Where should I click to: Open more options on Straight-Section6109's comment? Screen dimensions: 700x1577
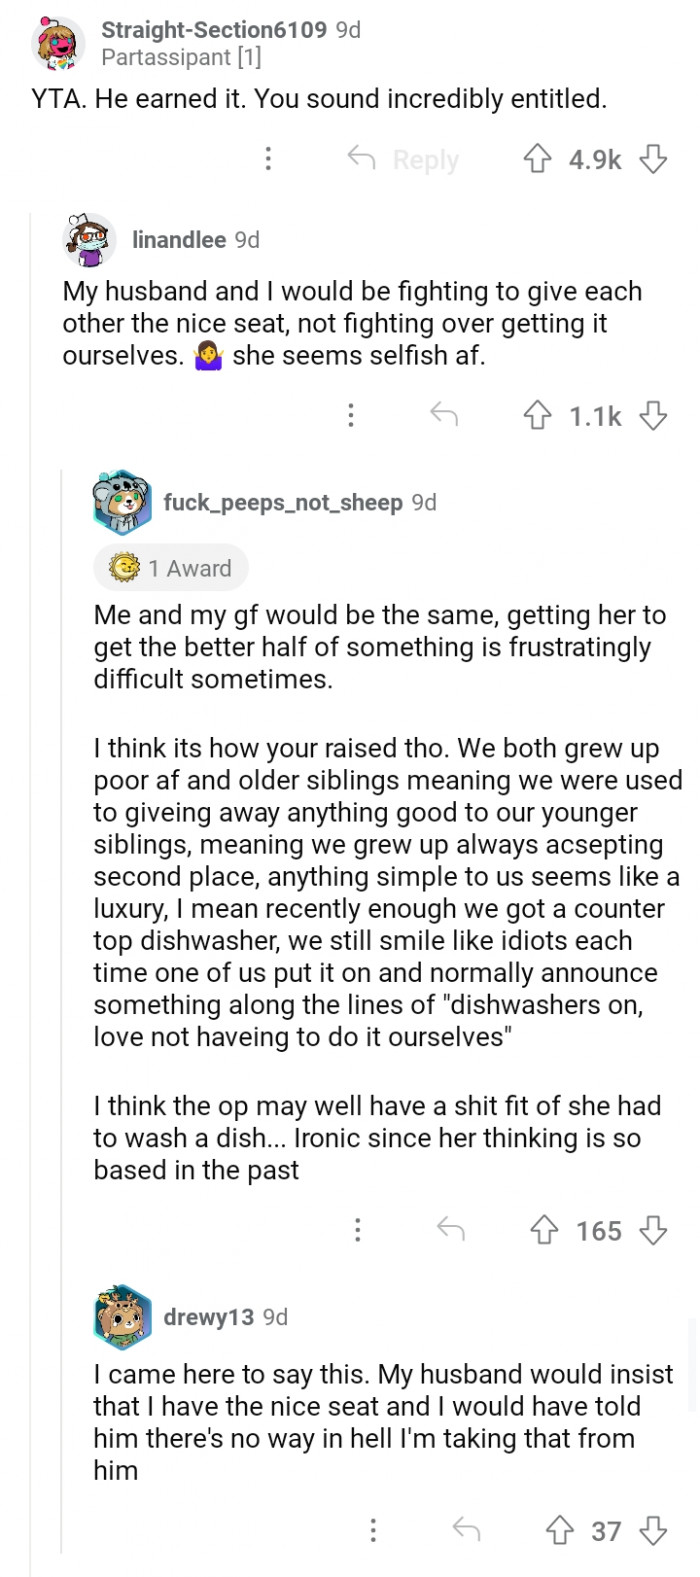pos(268,159)
